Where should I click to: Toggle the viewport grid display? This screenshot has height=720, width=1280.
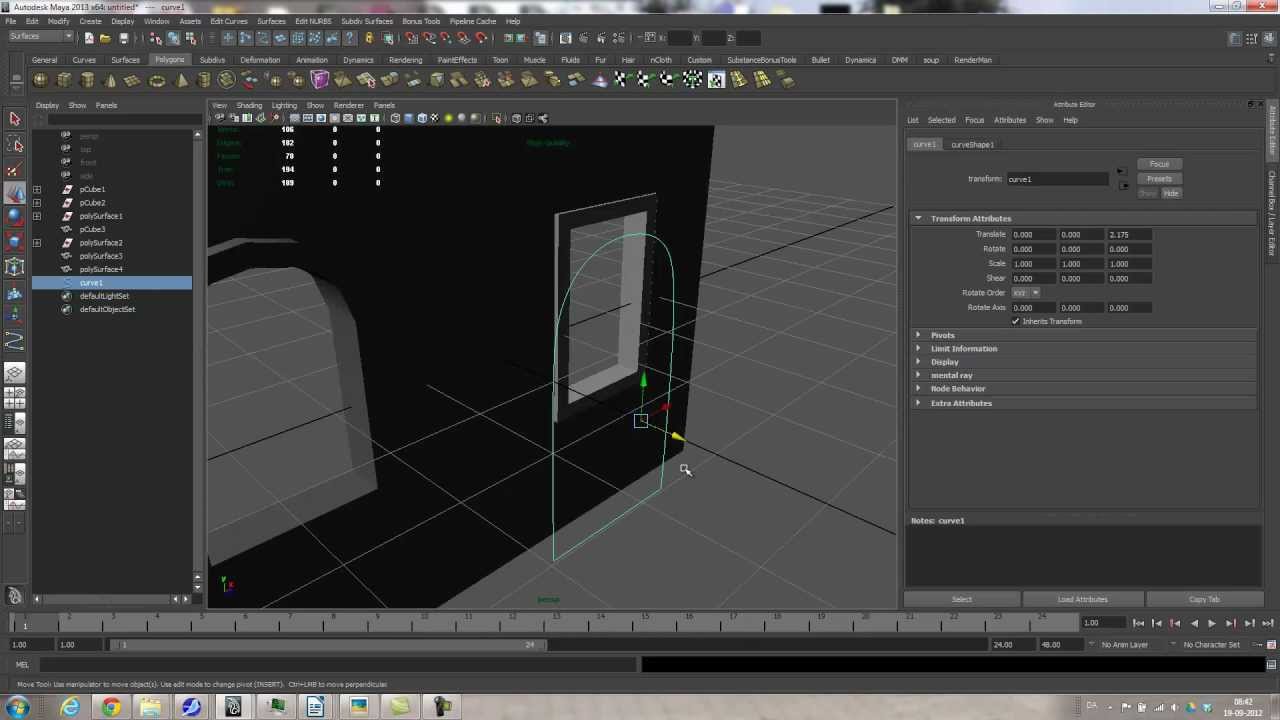tap(295, 118)
